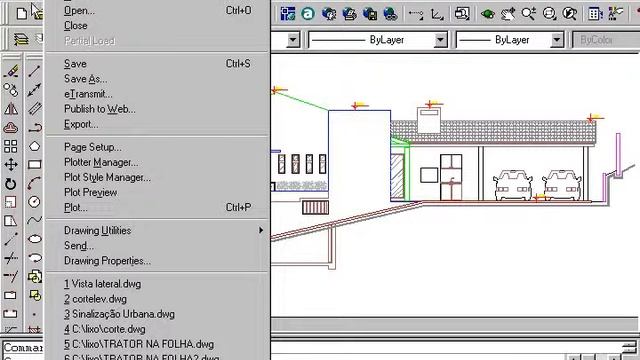
Task: Expand the Drawing Utilities submenu
Action: [x=158, y=231]
